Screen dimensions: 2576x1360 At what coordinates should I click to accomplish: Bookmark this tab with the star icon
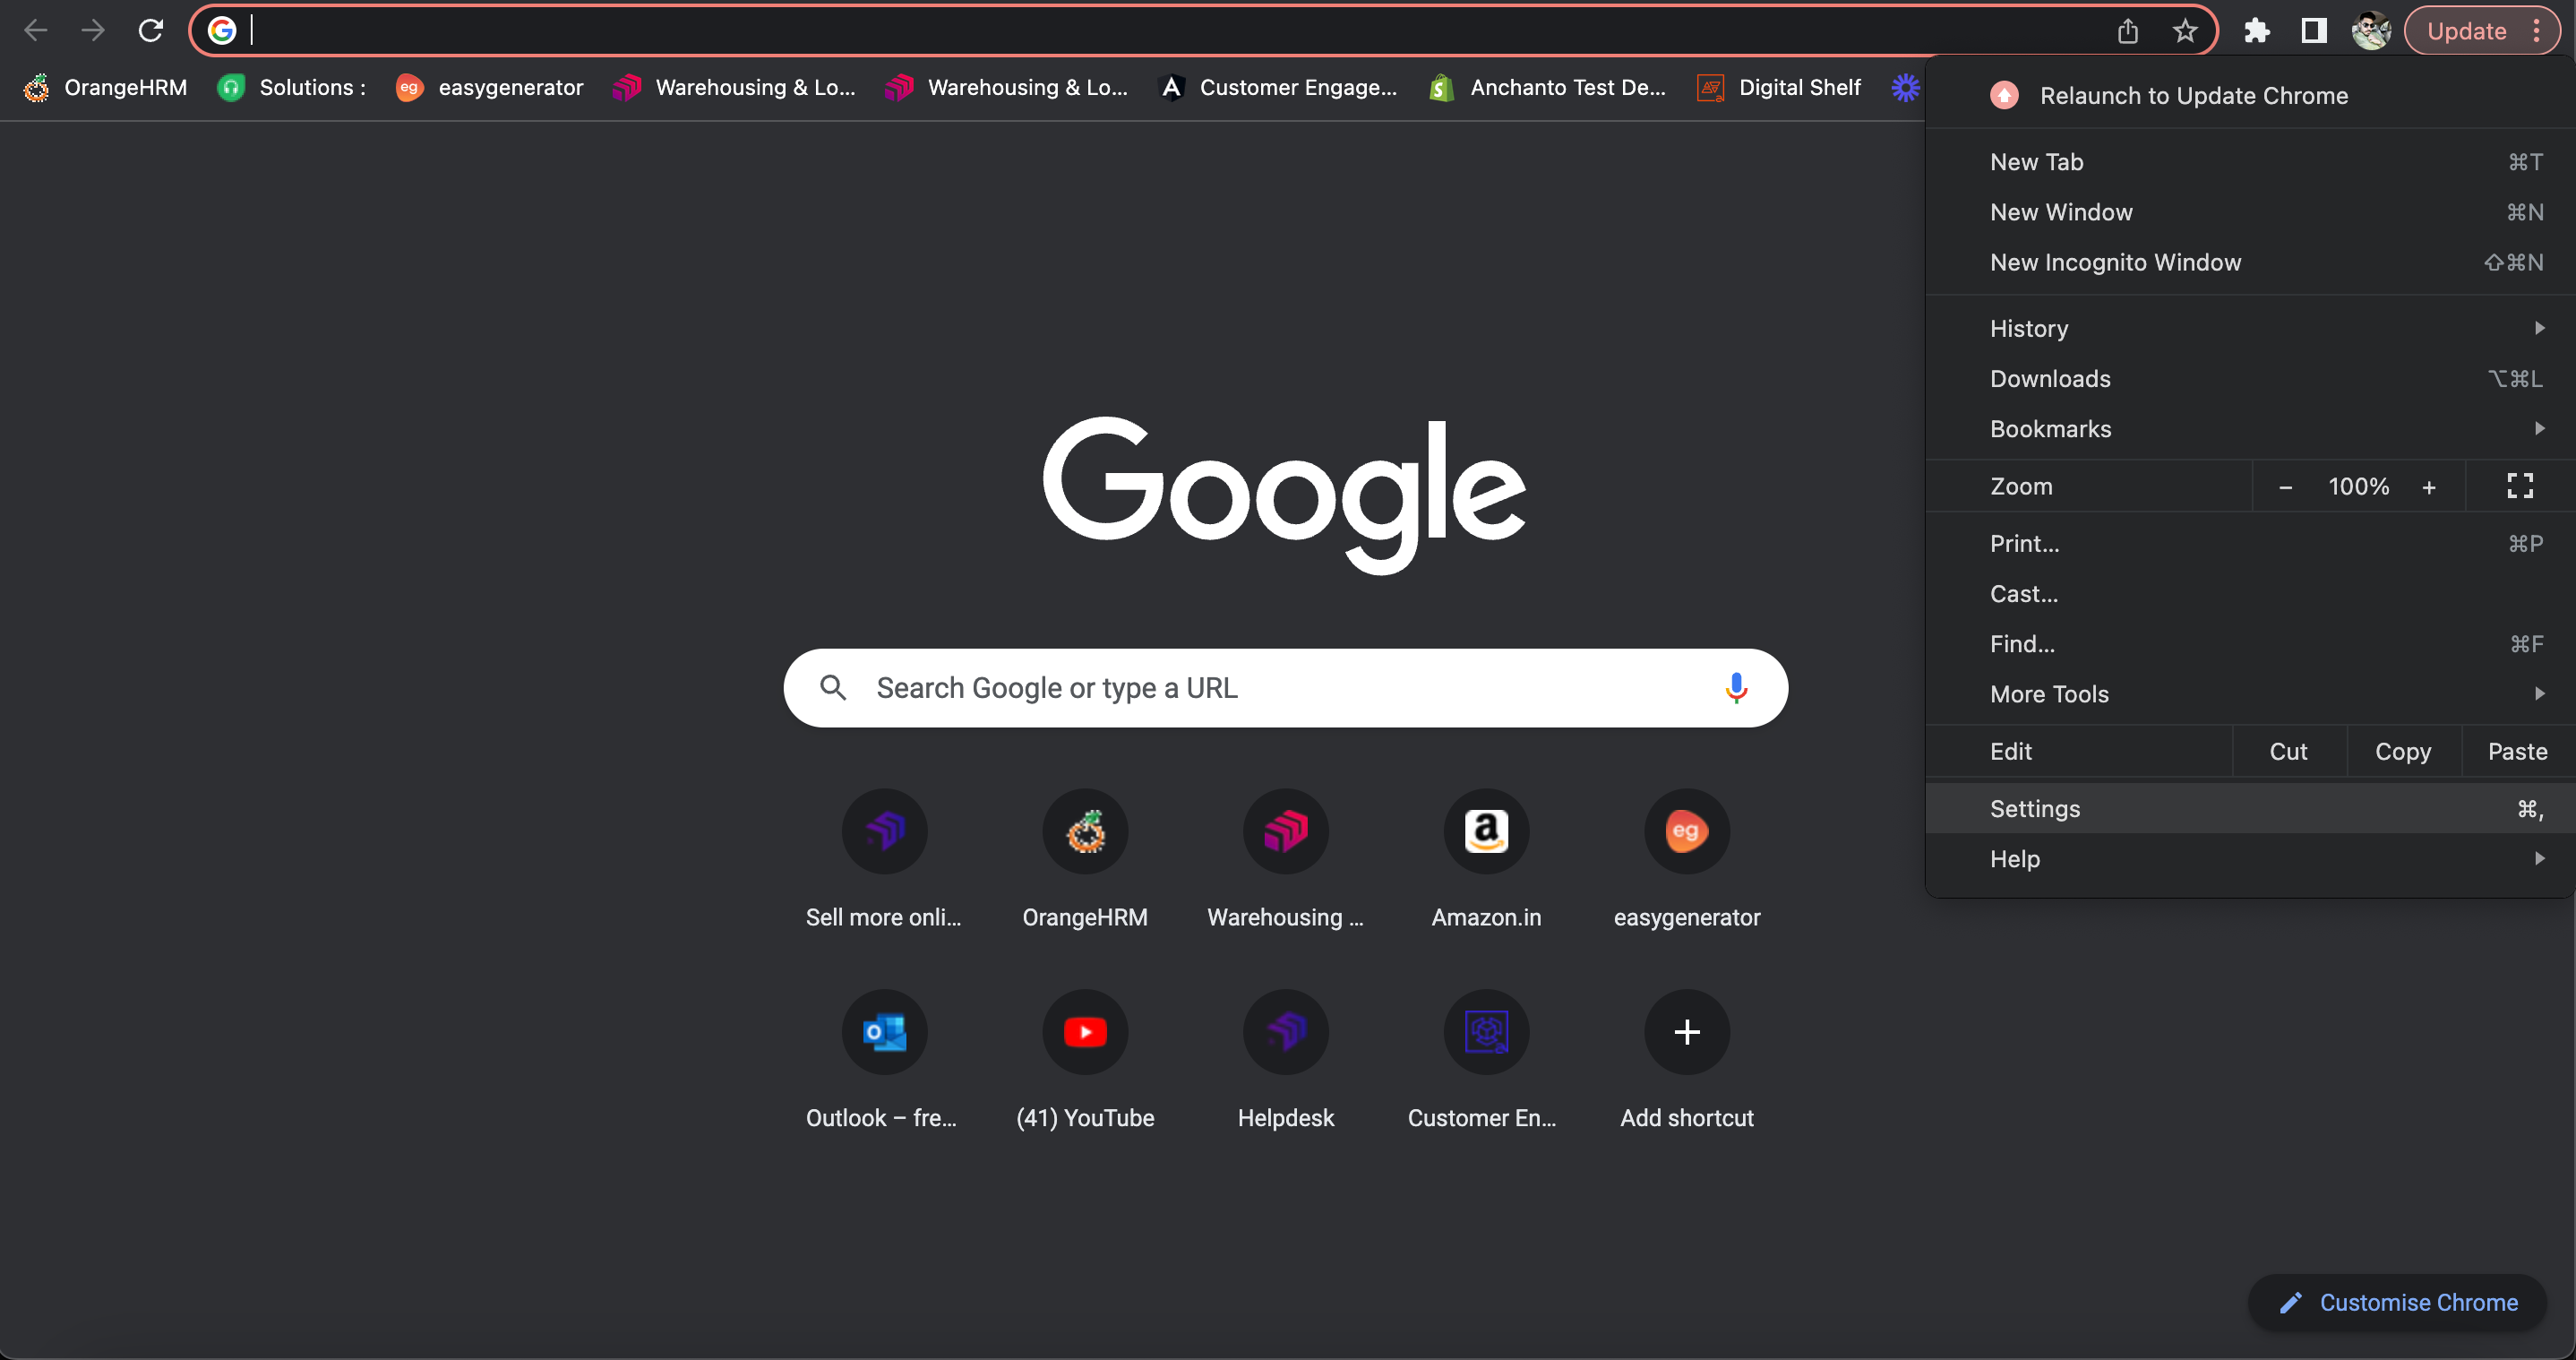pos(2185,31)
